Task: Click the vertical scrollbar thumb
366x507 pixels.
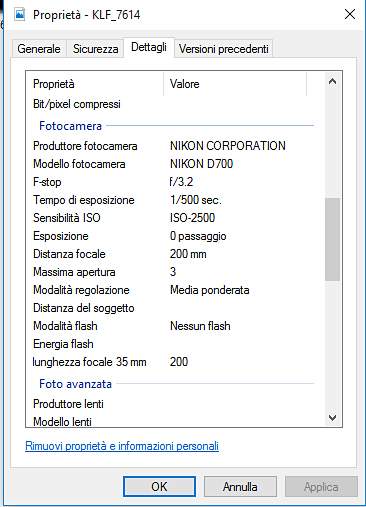Action: [x=332, y=239]
